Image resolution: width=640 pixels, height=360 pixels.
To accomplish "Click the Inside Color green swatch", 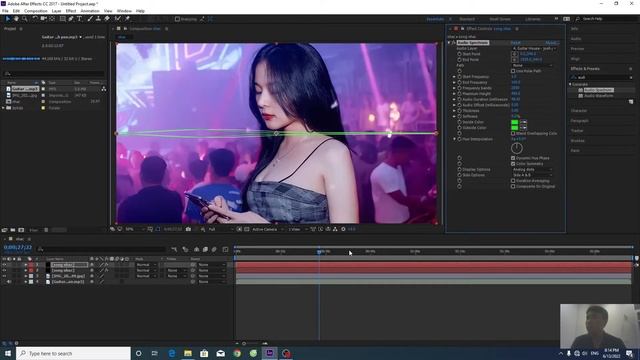I will 515,122.
